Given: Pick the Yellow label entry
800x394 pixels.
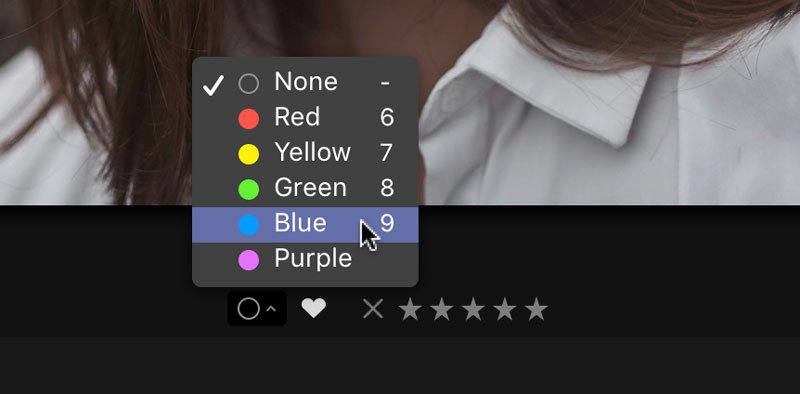Looking at the screenshot, I should (305, 153).
